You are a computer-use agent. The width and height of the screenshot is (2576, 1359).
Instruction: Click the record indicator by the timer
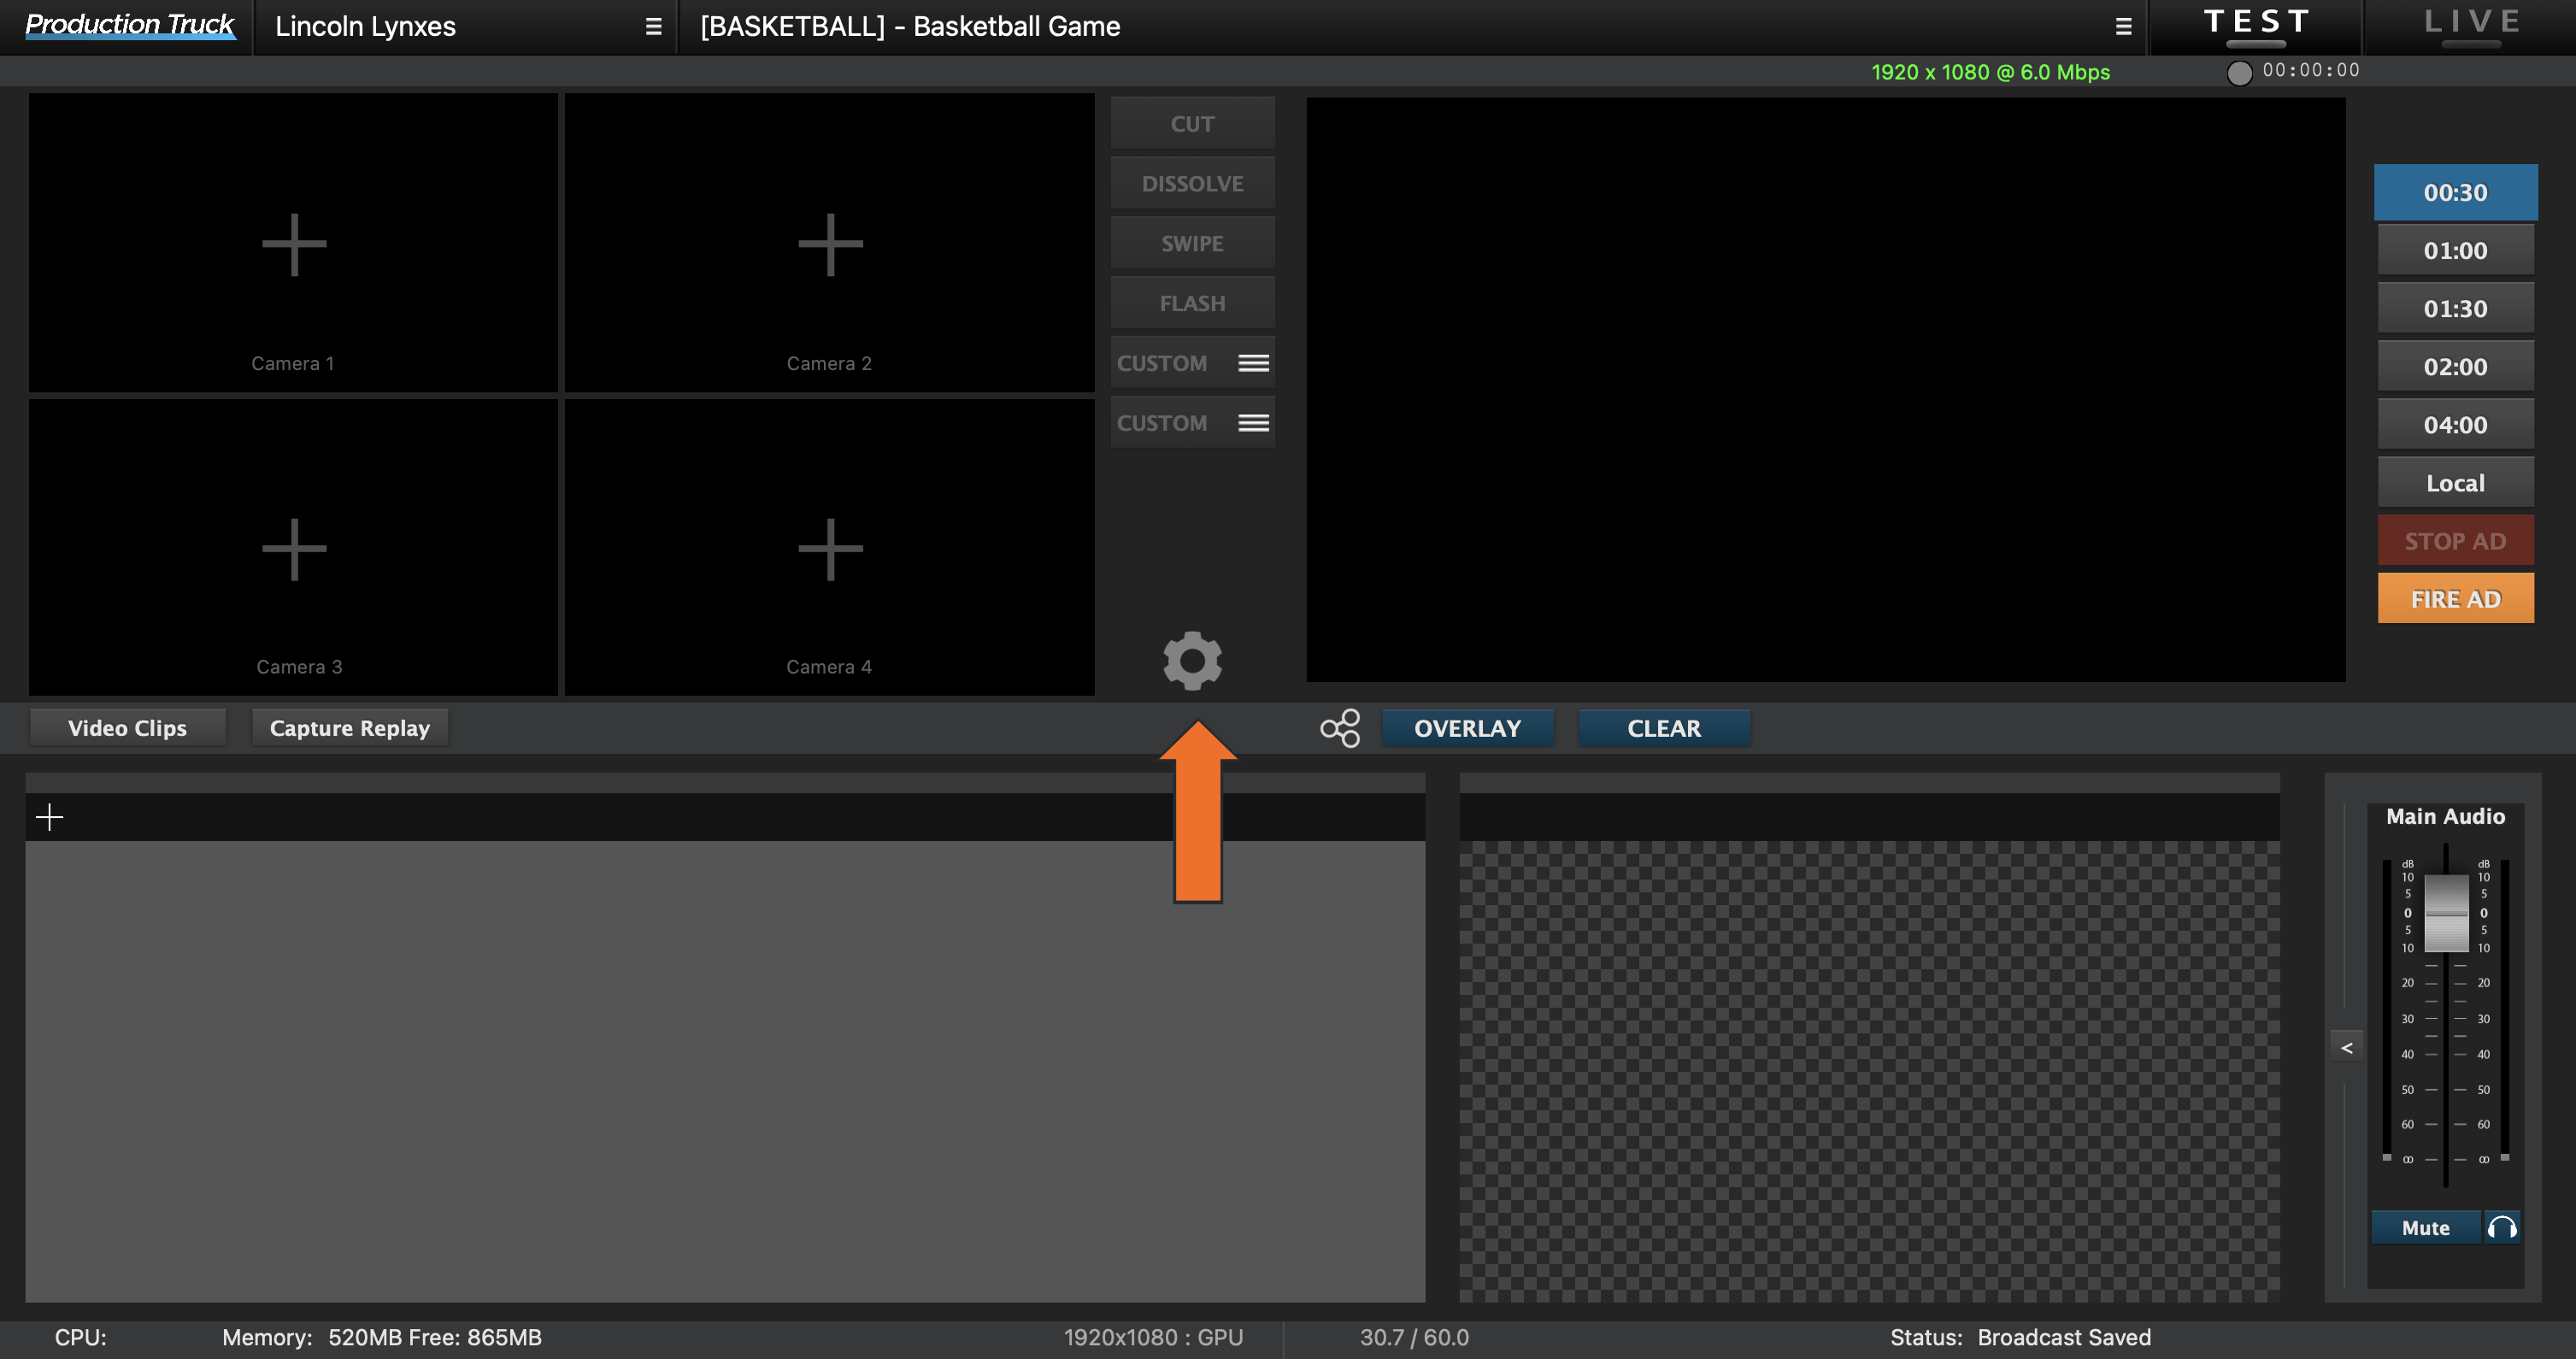(2240, 72)
